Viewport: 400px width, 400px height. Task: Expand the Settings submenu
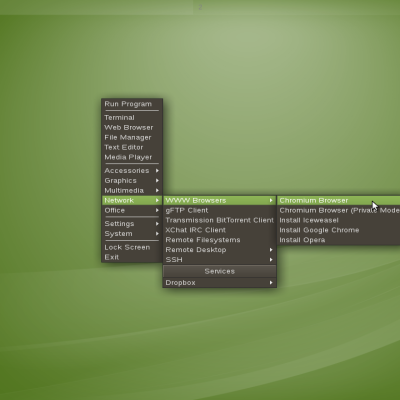tap(132, 224)
